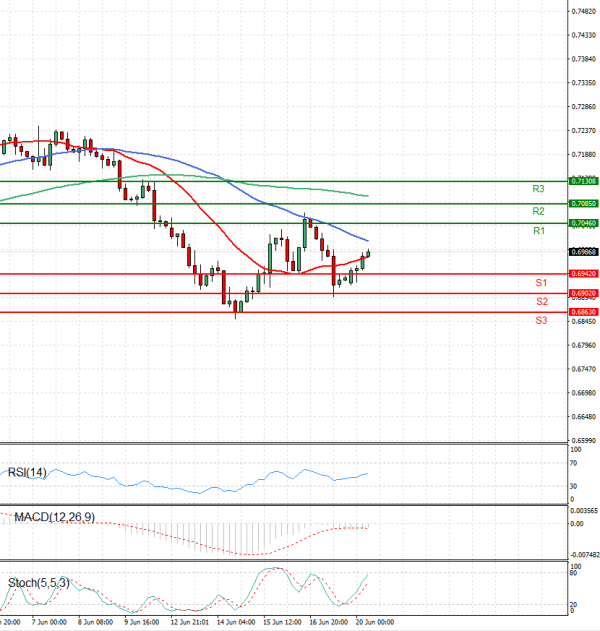Click the R1 resistance label
The width and height of the screenshot is (600, 631).
coord(539,231)
